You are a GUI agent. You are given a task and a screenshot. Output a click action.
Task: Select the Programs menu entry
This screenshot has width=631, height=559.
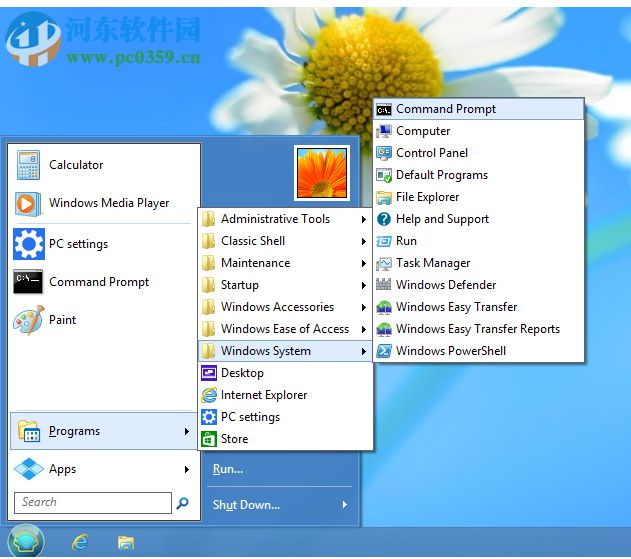tap(103, 431)
